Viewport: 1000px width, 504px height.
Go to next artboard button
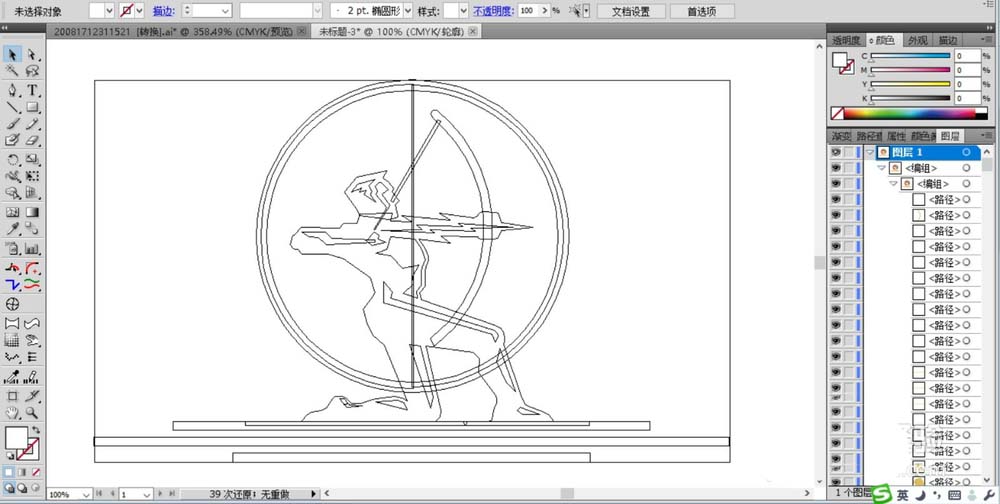(161, 494)
